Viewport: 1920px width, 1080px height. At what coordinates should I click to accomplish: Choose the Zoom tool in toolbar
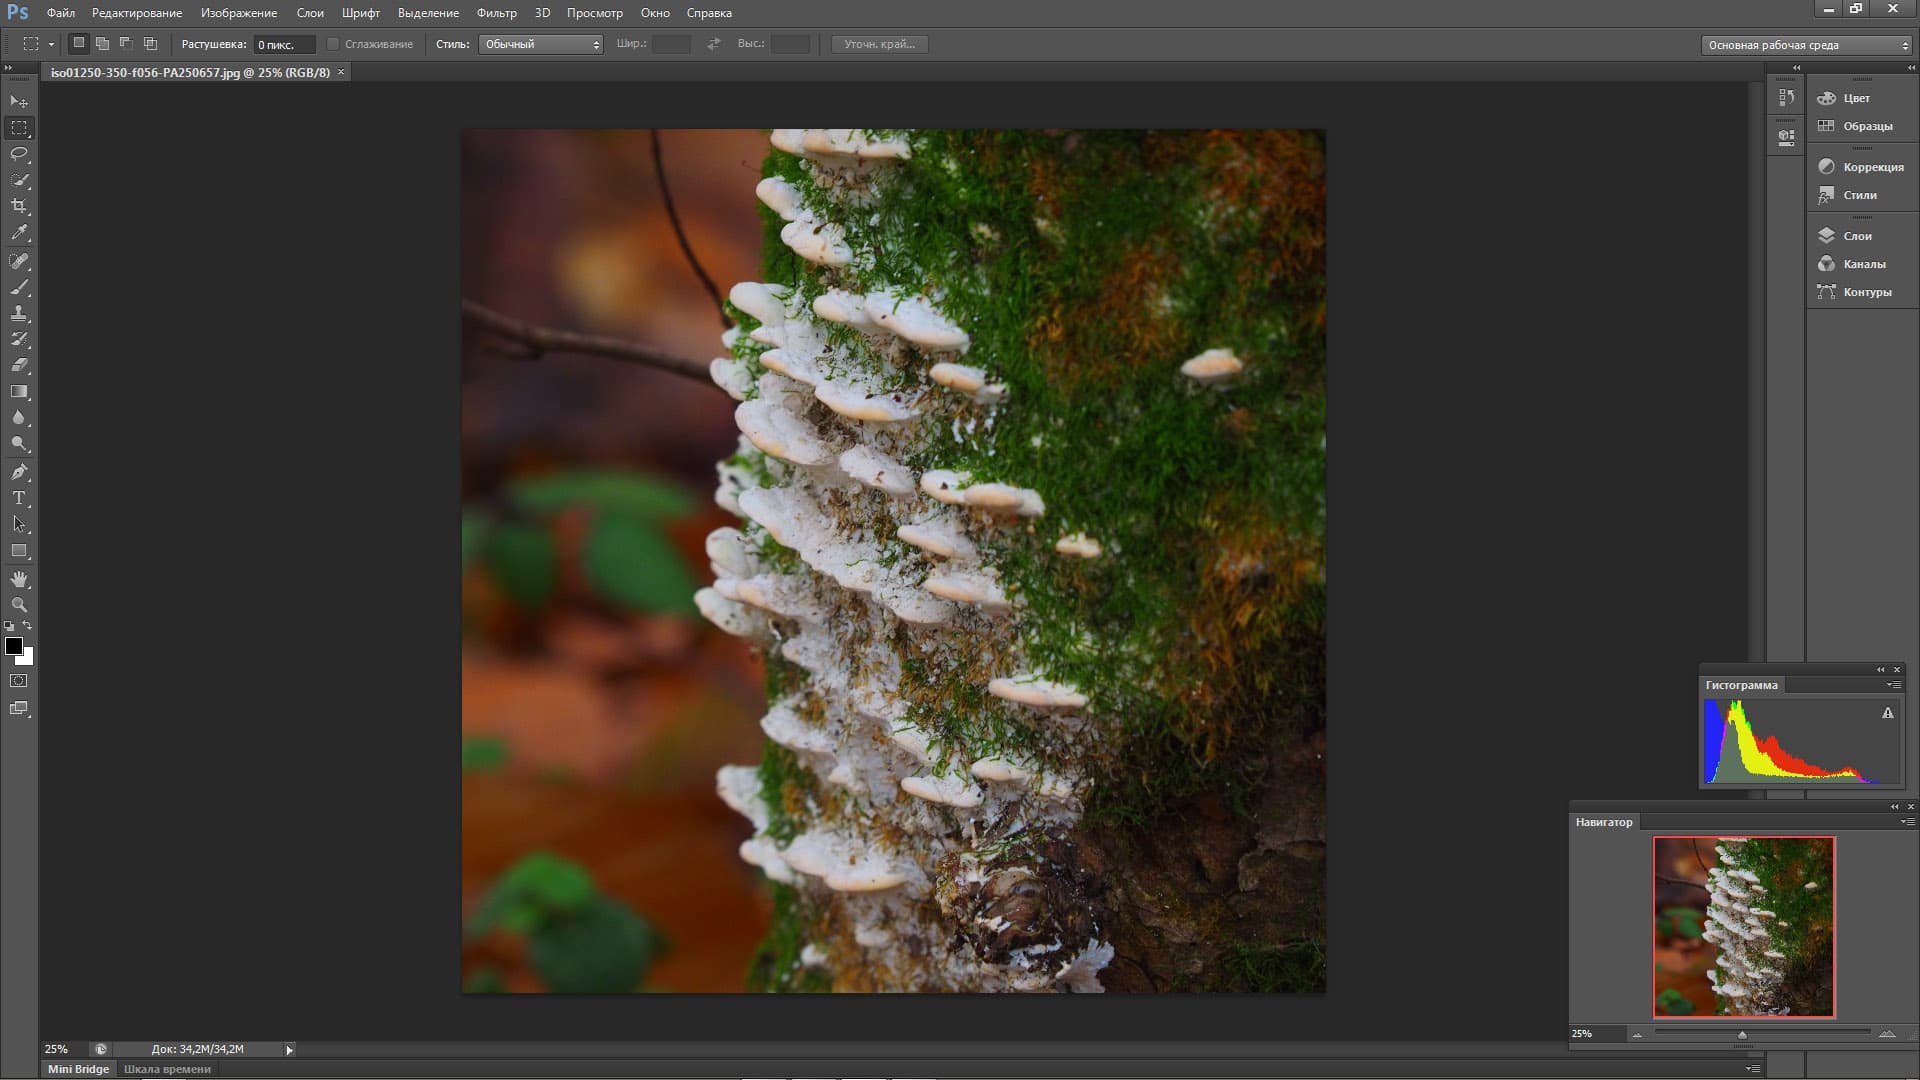tap(19, 605)
